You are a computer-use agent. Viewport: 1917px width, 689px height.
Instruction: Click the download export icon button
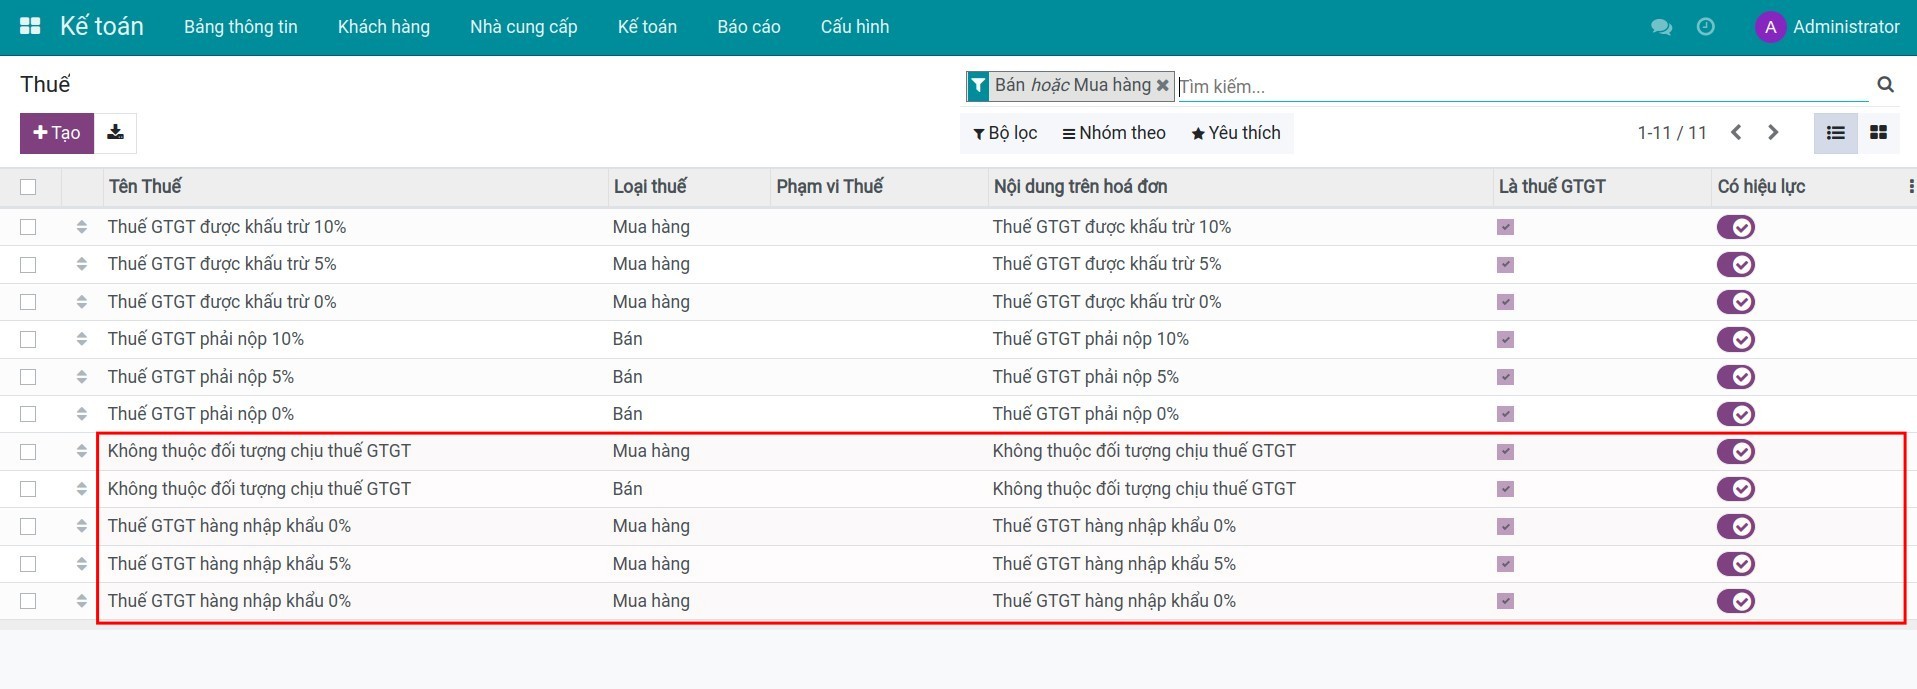(x=115, y=133)
